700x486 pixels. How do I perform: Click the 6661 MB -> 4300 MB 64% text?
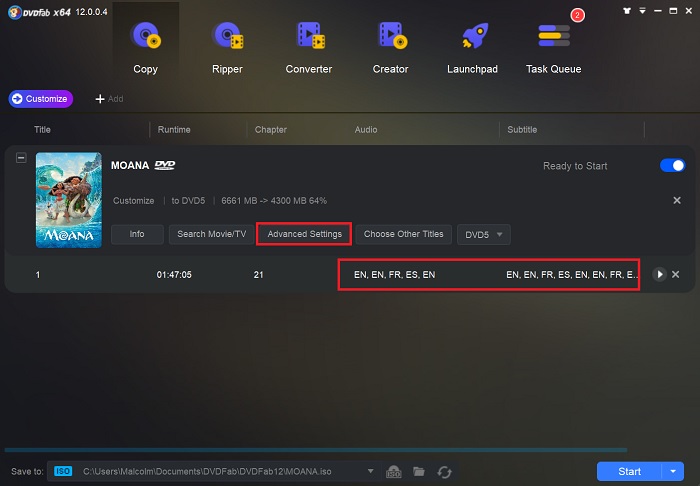274,201
